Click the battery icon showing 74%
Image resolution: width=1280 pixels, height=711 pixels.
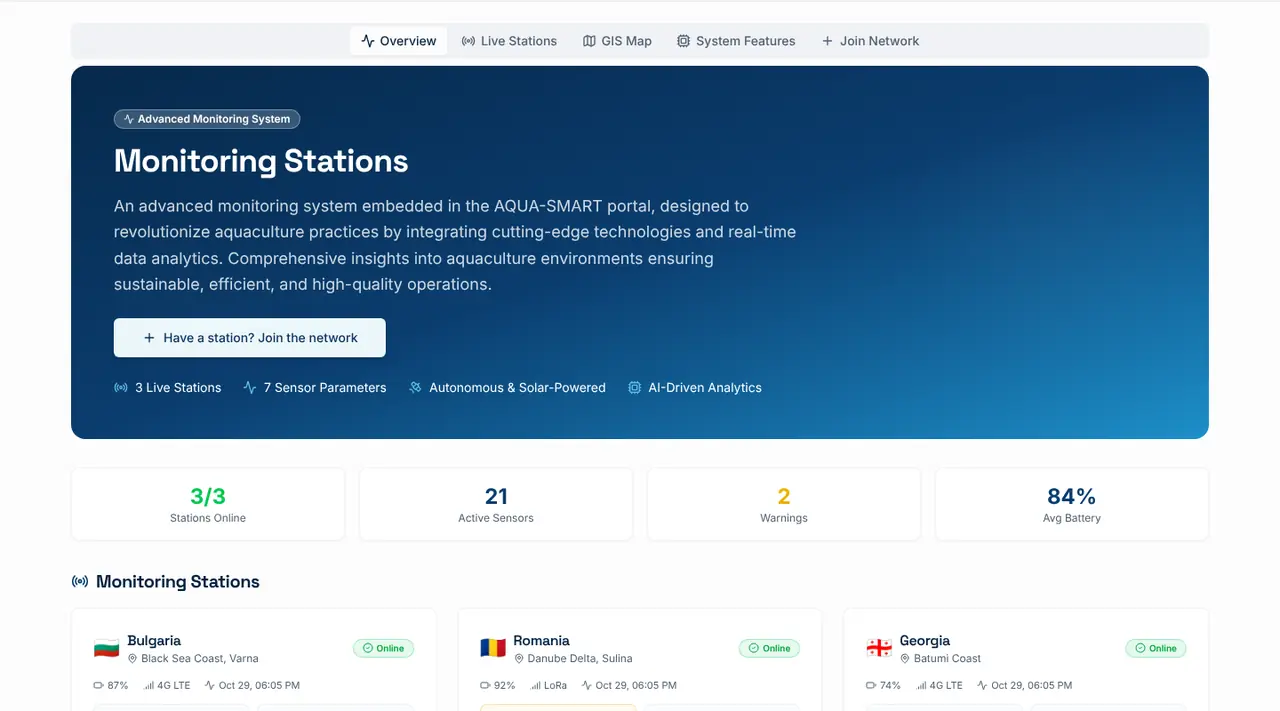coord(871,686)
